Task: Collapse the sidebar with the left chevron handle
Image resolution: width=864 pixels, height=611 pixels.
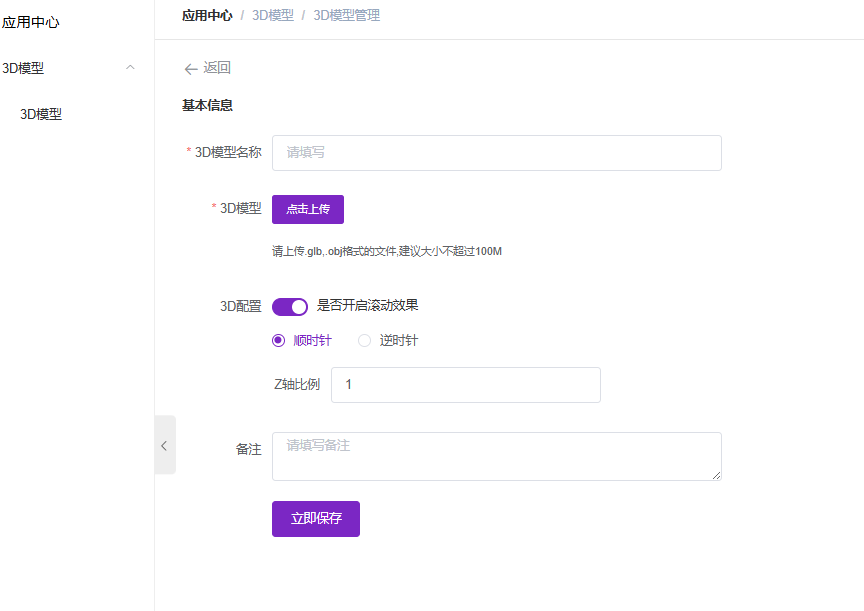Action: [165, 445]
